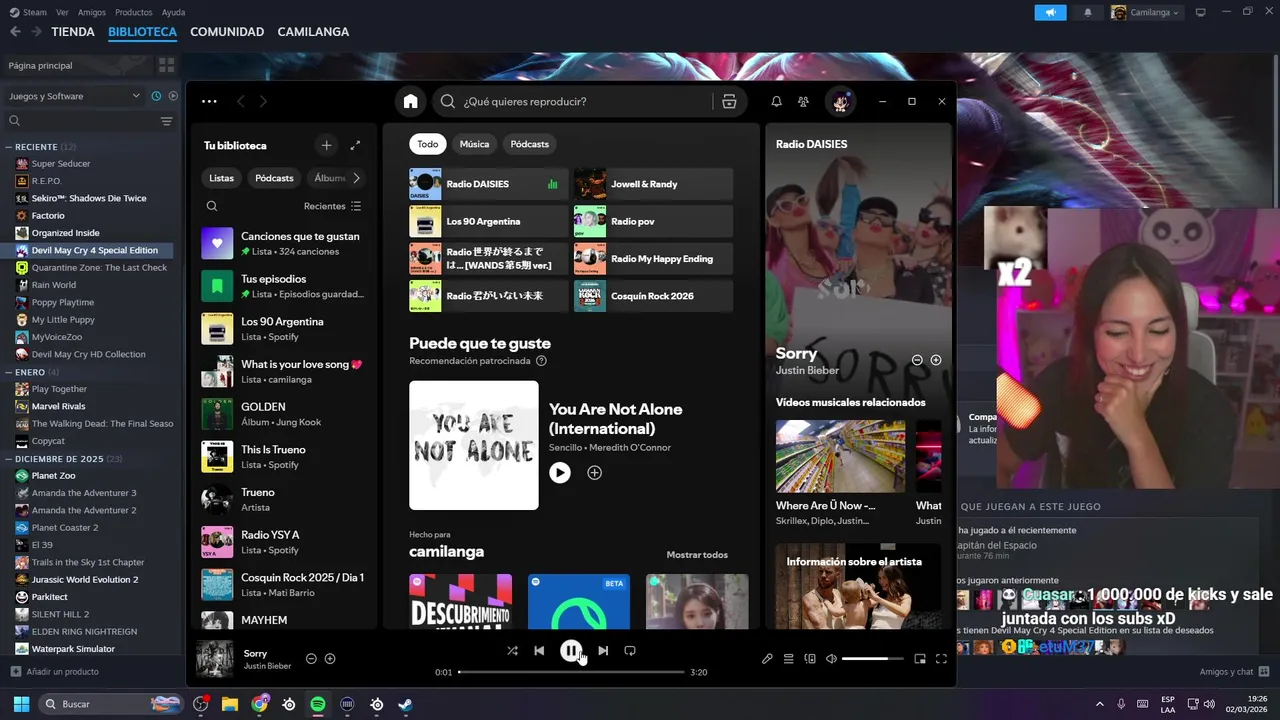The height and width of the screenshot is (720, 1280).
Task: Go forward in Spotify navigation
Action: 263,101
